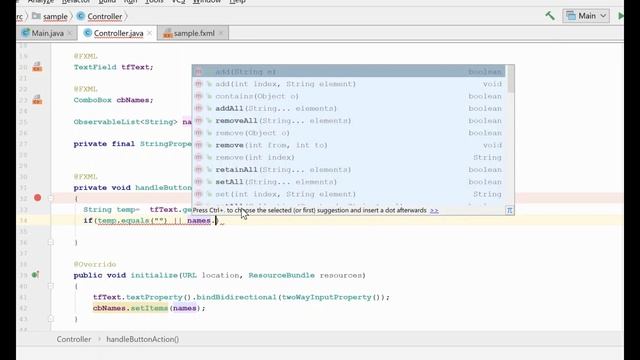Click the completion popup scrollbar thumb

coord(510,79)
